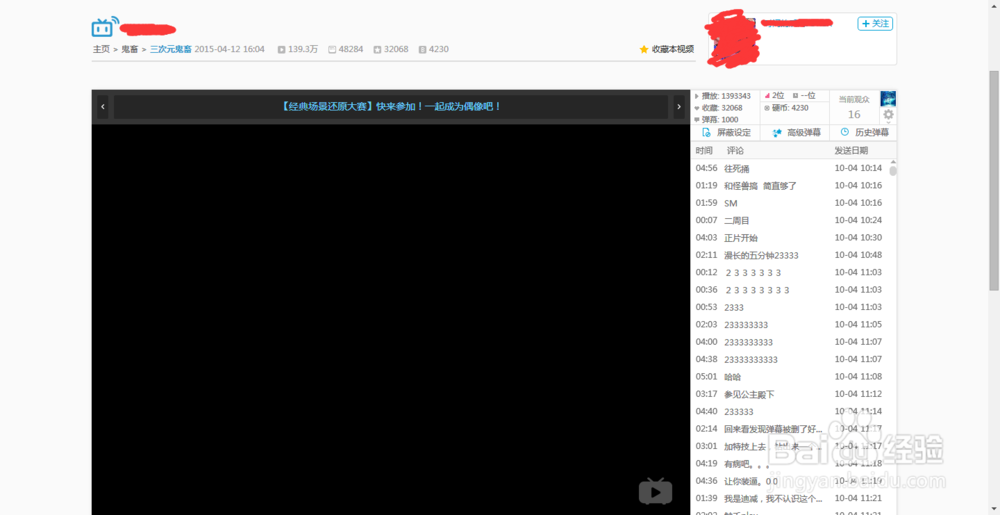This screenshot has width=1000, height=515.
Task: Click the 收藏 heart icon in stats
Action: [x=696, y=108]
